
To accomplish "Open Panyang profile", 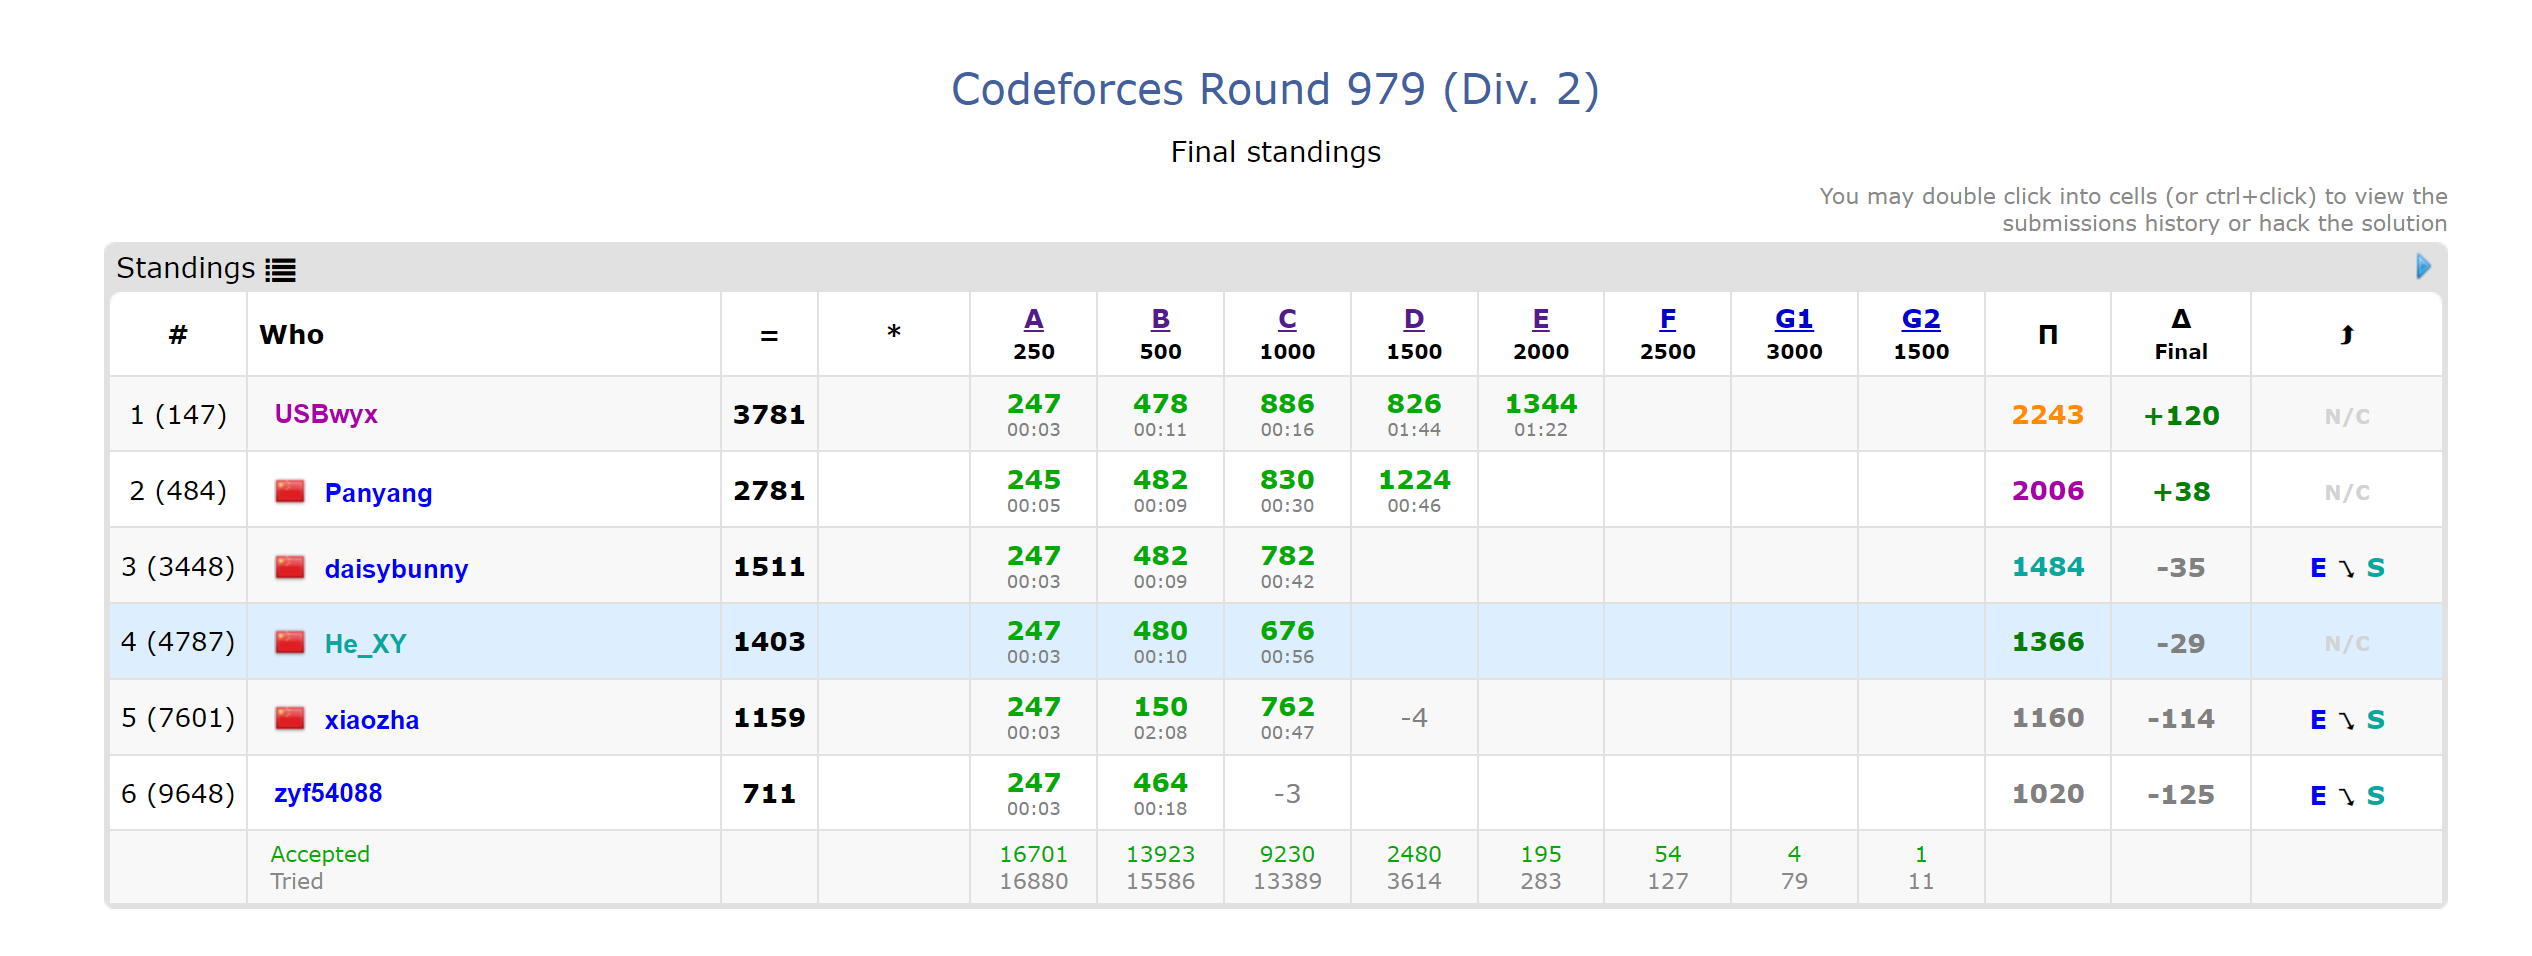I will [378, 493].
